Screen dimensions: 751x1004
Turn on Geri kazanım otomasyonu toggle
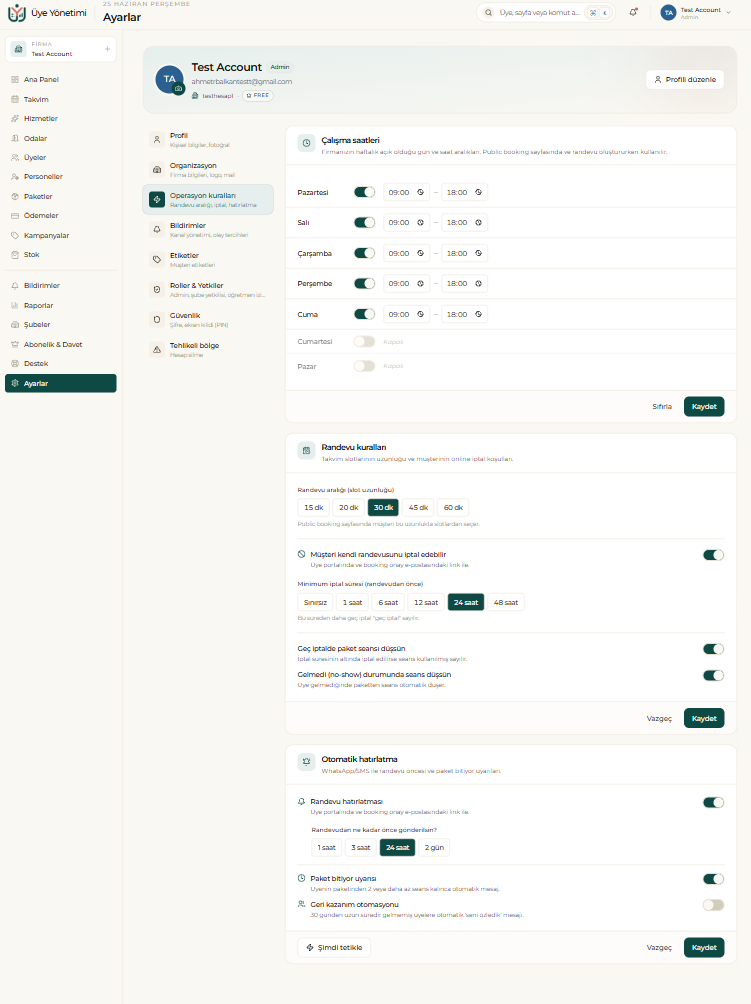coord(713,905)
